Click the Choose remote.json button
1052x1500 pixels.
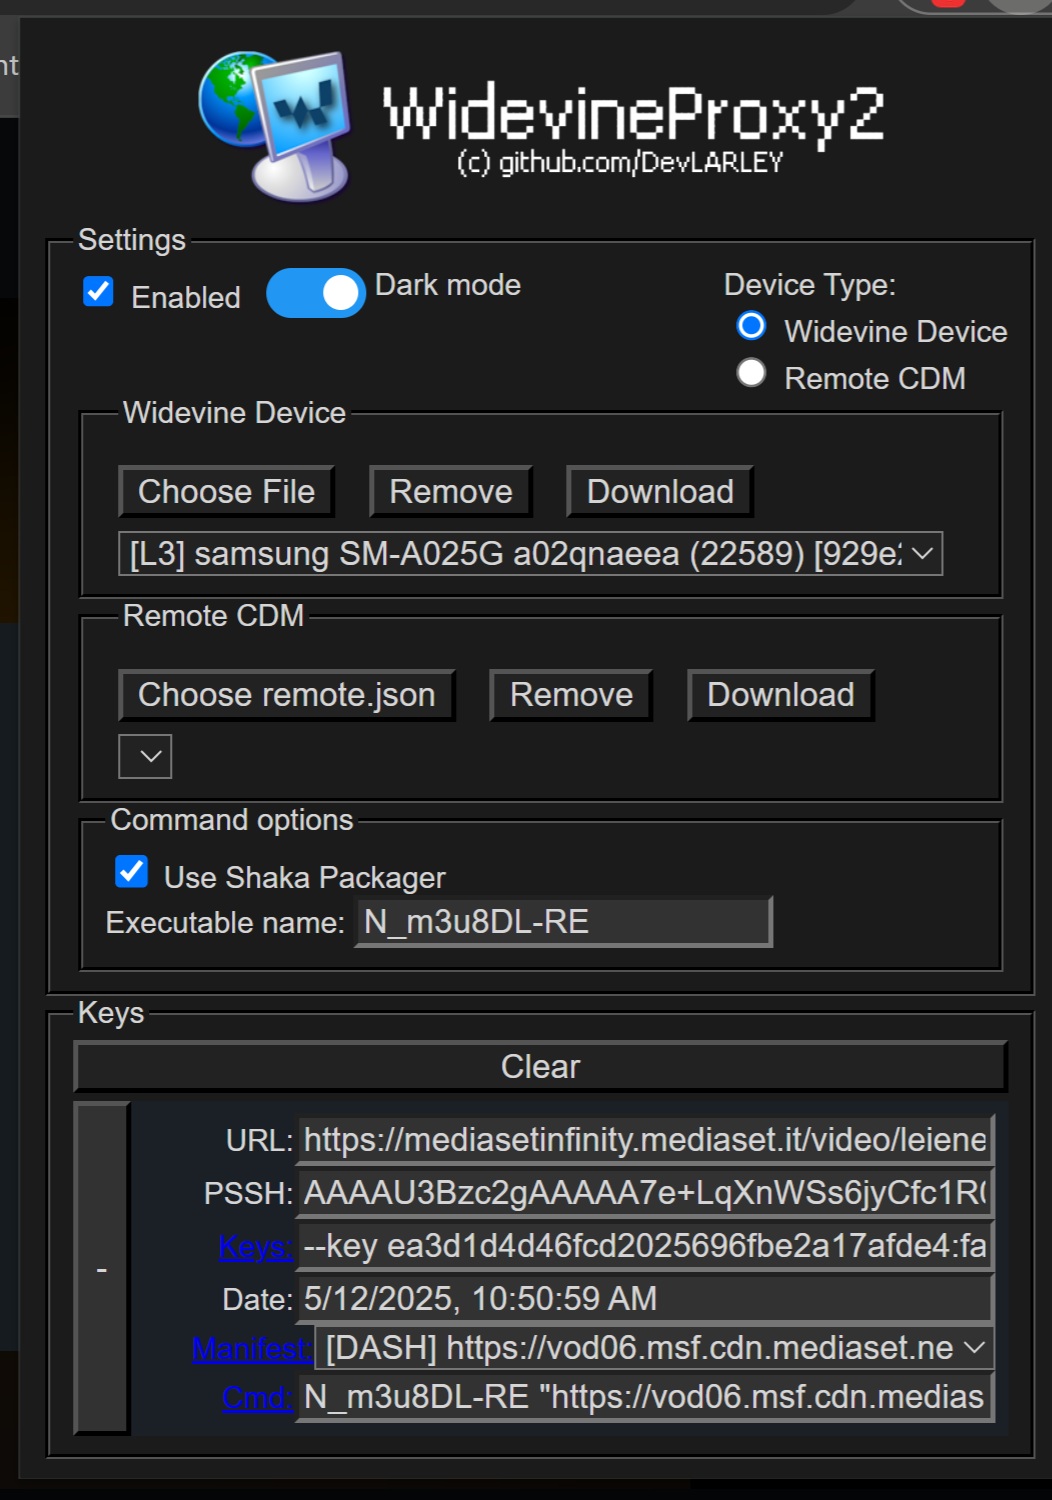tap(287, 695)
